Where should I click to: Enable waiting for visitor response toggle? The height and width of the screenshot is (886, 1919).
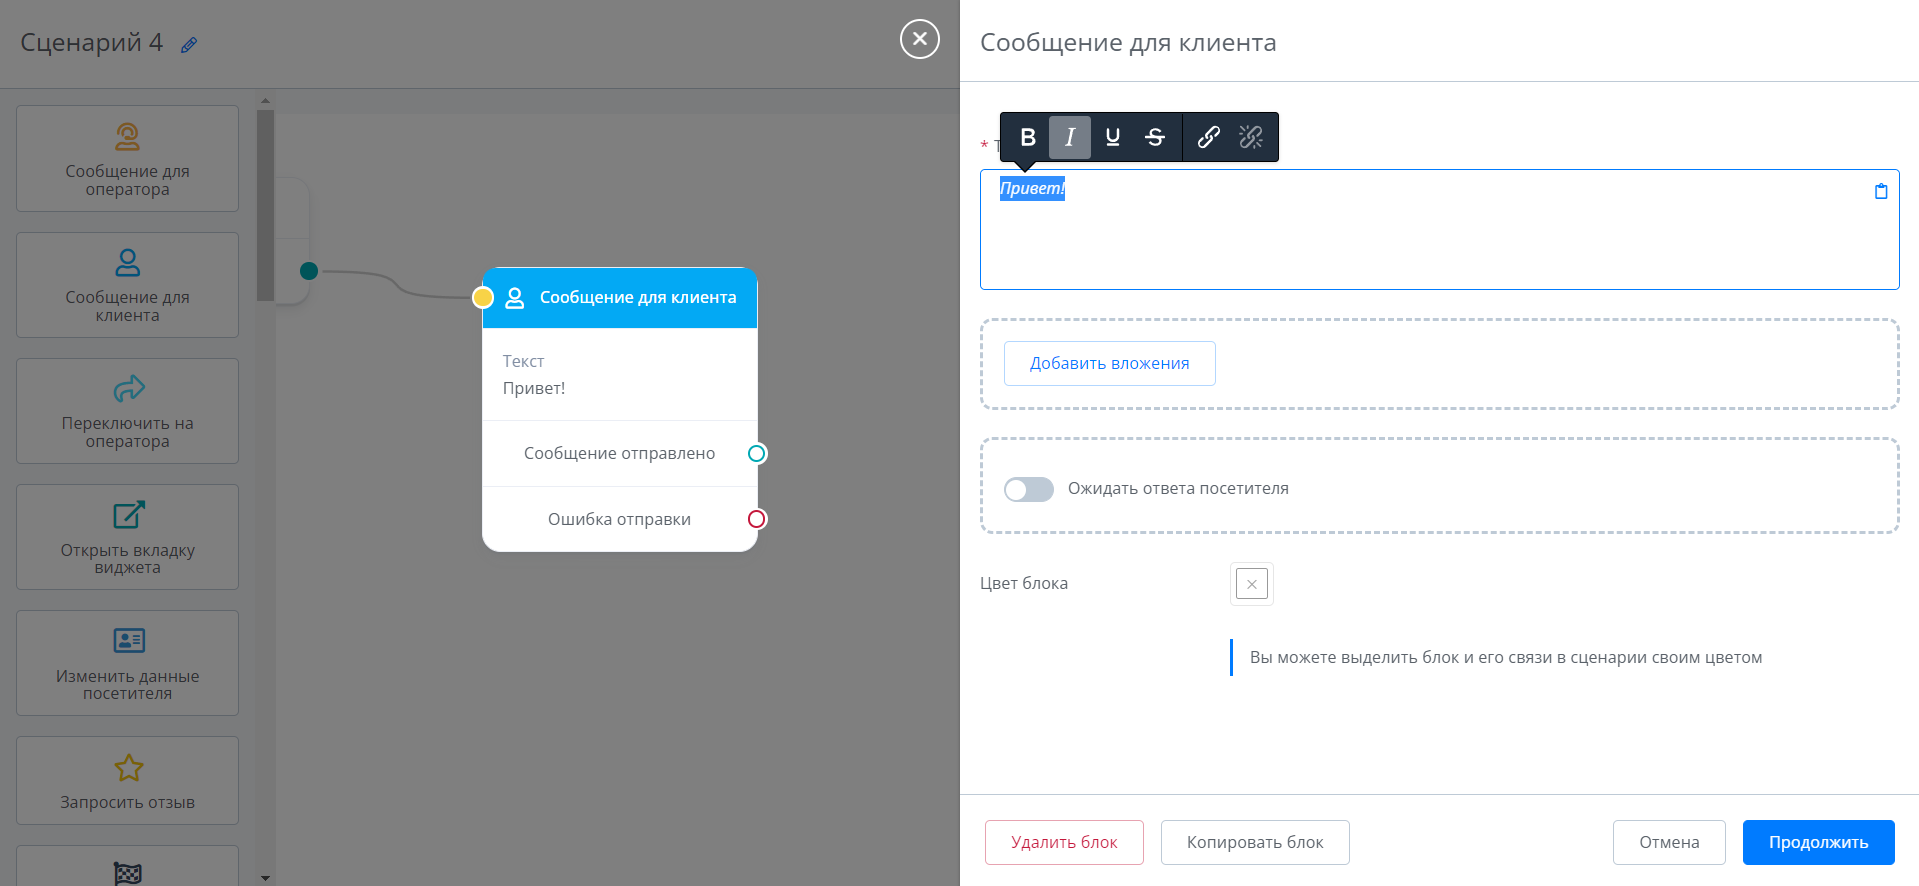tap(1029, 489)
